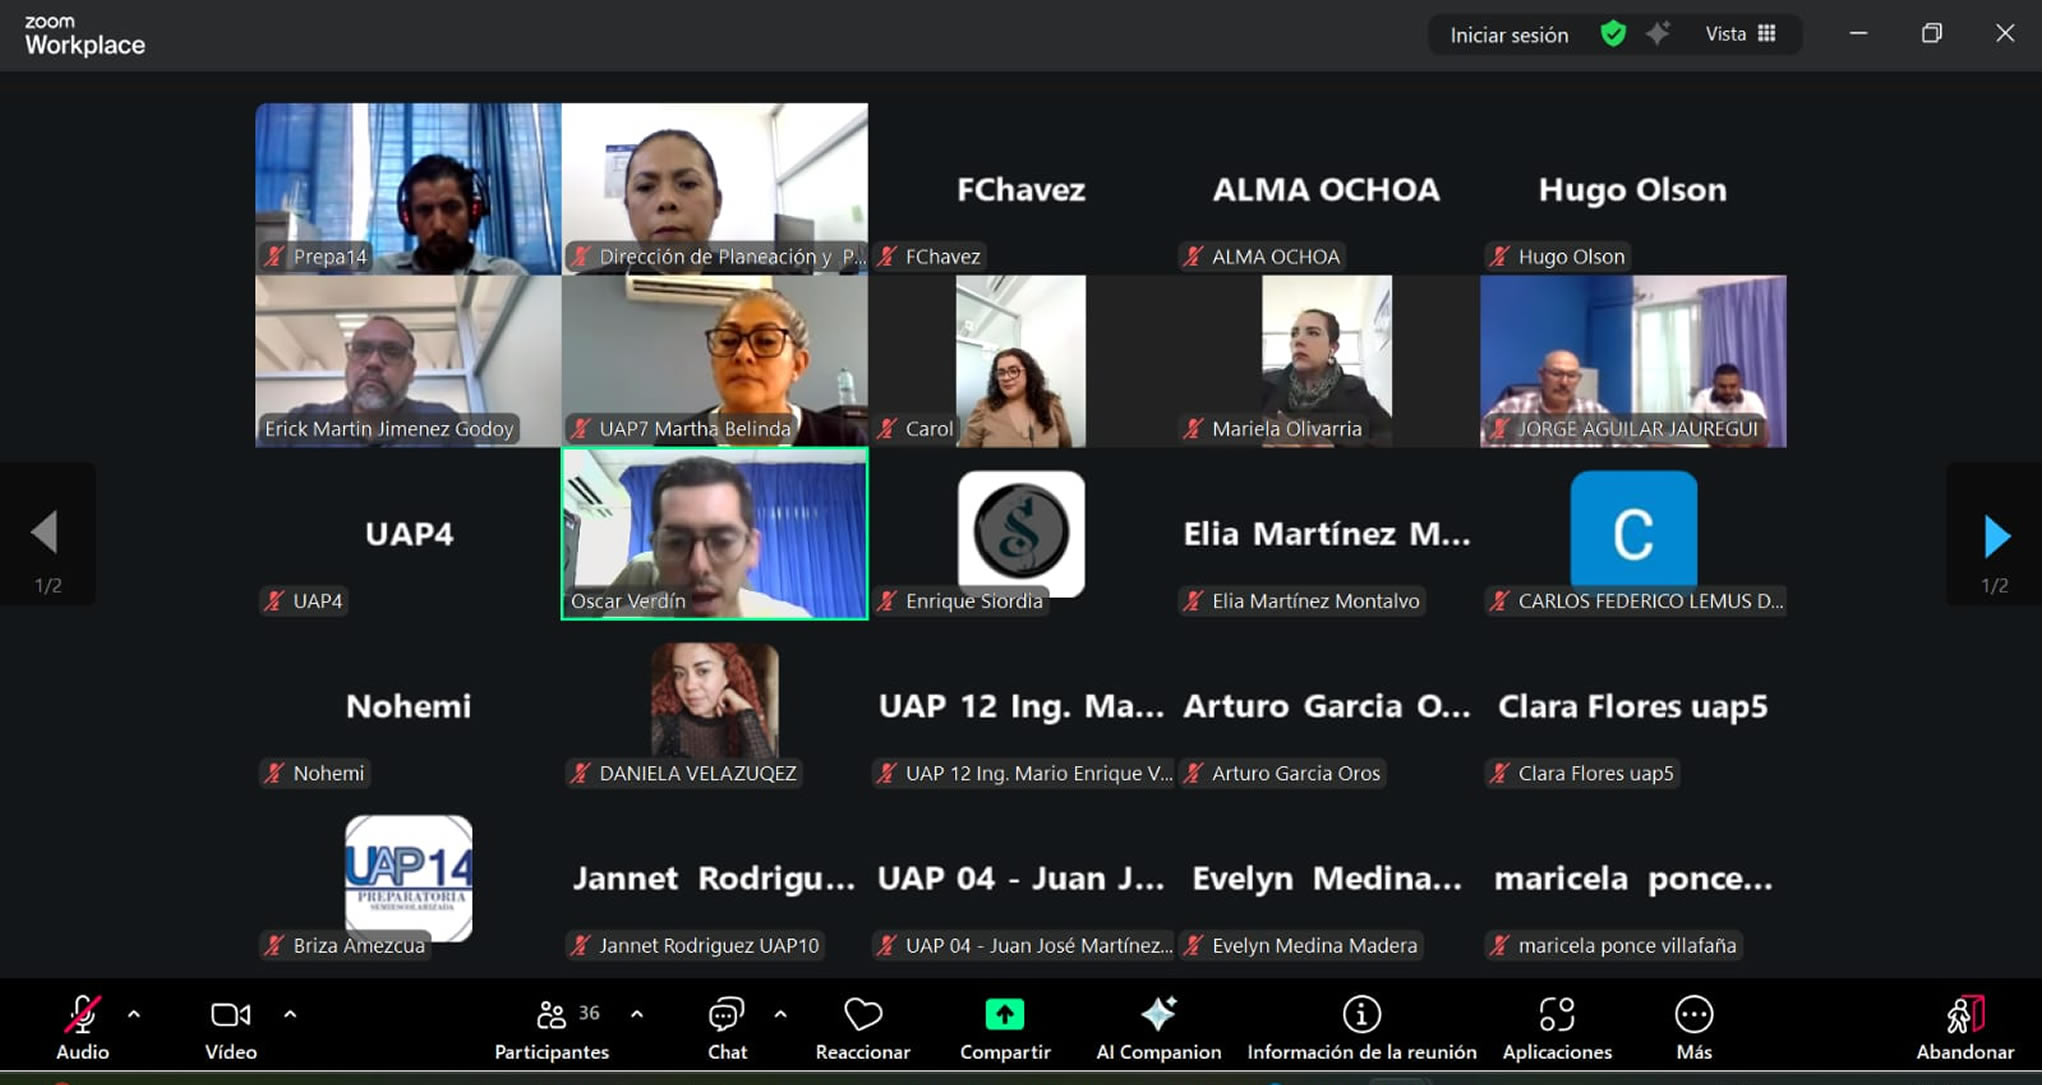Open the Chat panel
Image resolution: width=2048 pixels, height=1085 pixels.
tap(726, 1016)
